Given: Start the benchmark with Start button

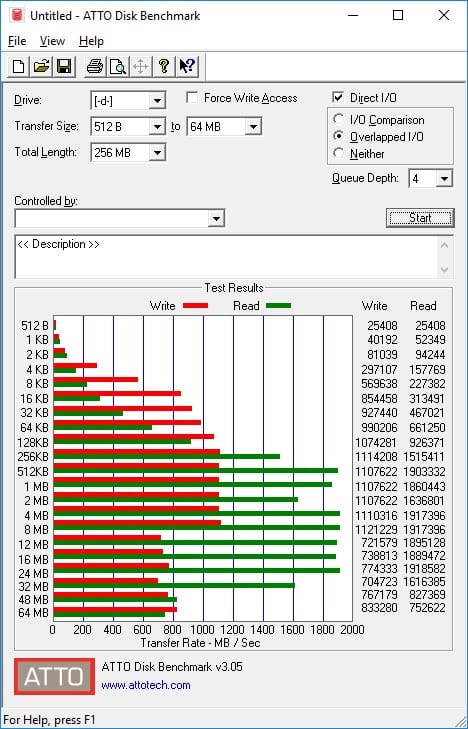Looking at the screenshot, I should (420, 218).
